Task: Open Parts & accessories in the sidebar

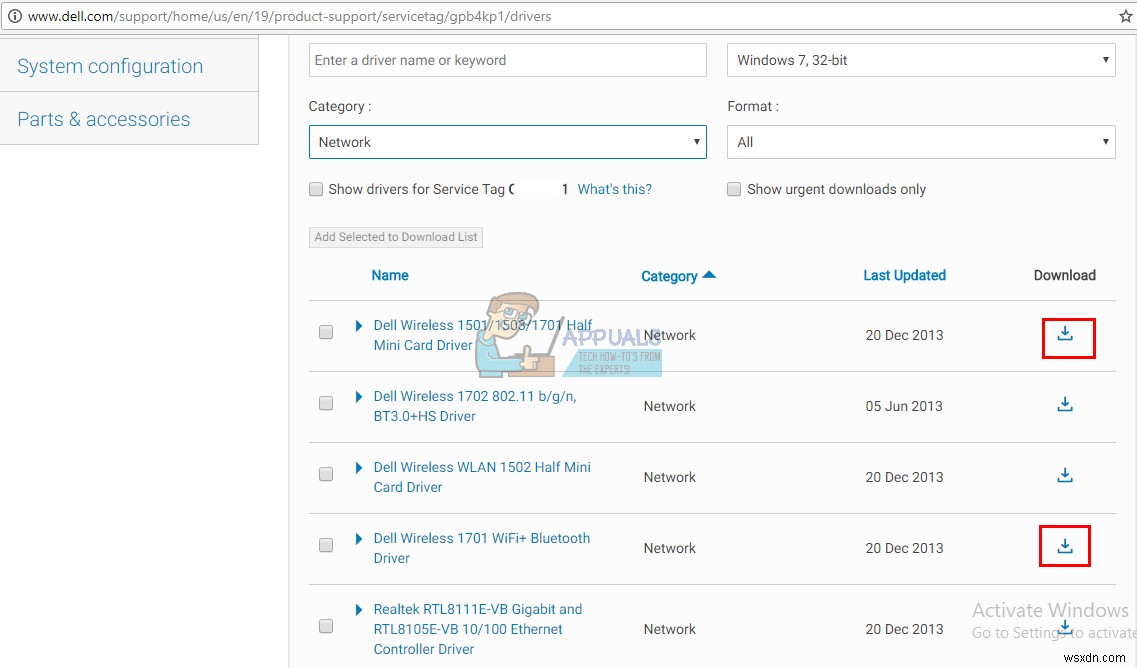Action: point(104,119)
